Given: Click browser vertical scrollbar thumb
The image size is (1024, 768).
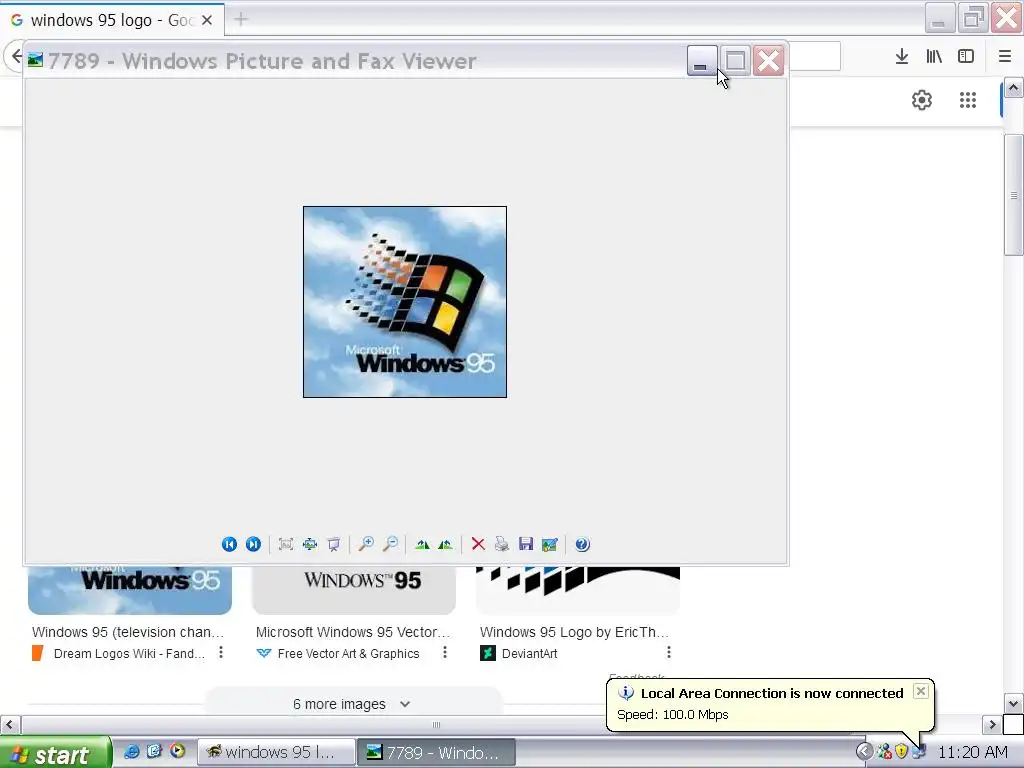Looking at the screenshot, I should point(1014,195).
